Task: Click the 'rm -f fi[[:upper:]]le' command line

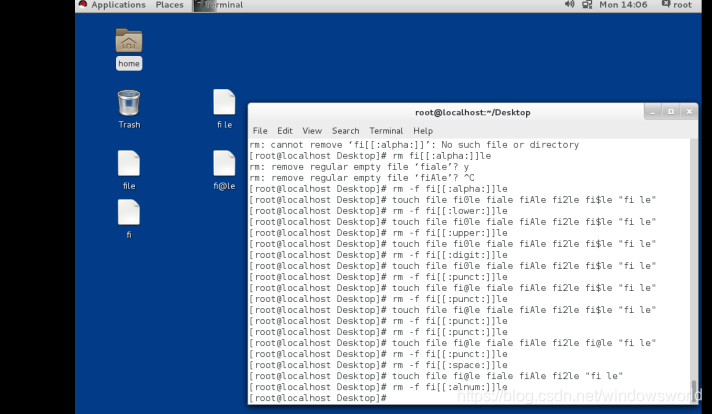Action: click(378, 233)
